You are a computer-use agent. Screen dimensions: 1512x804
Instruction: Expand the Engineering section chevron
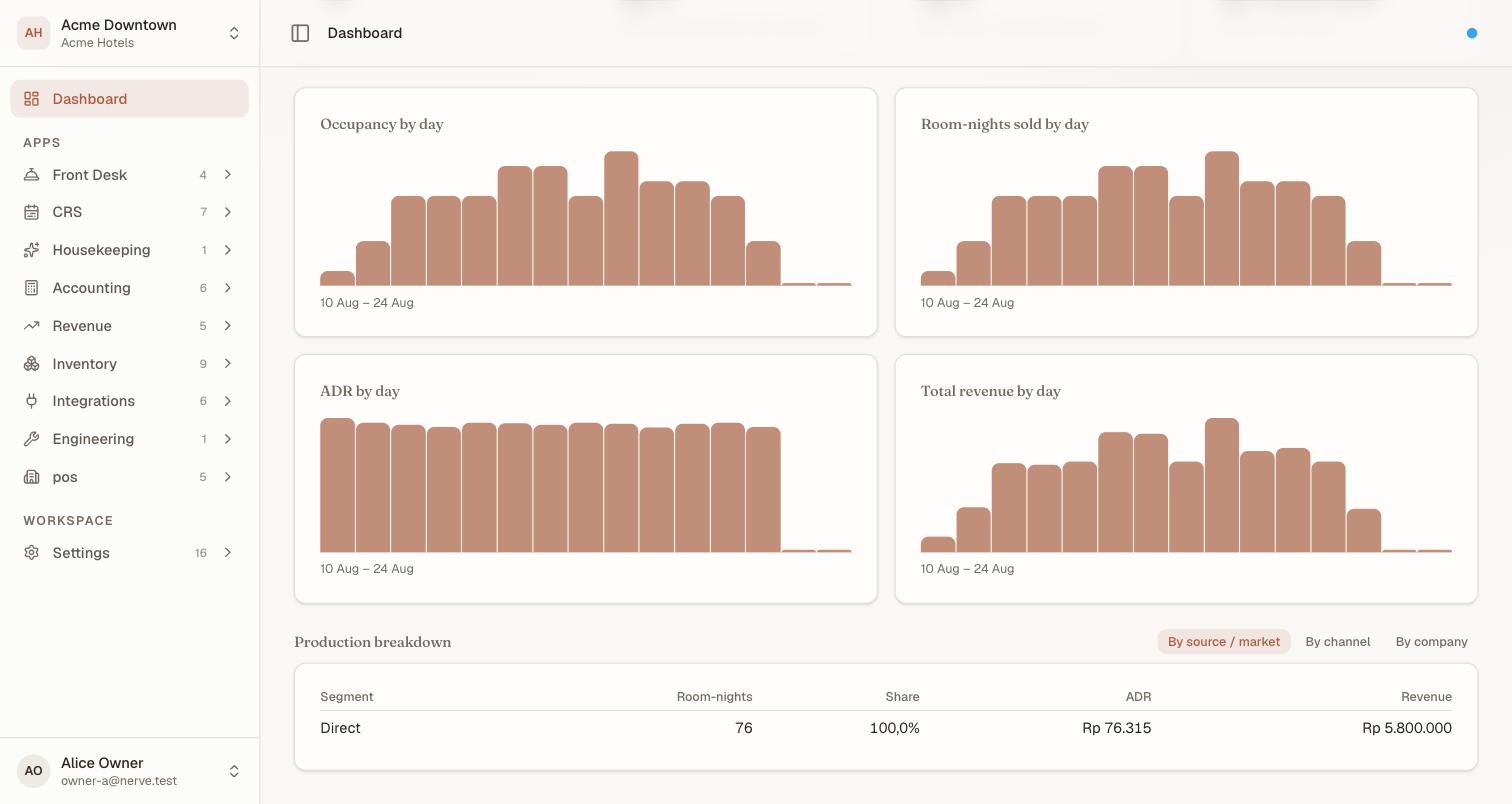[228, 439]
